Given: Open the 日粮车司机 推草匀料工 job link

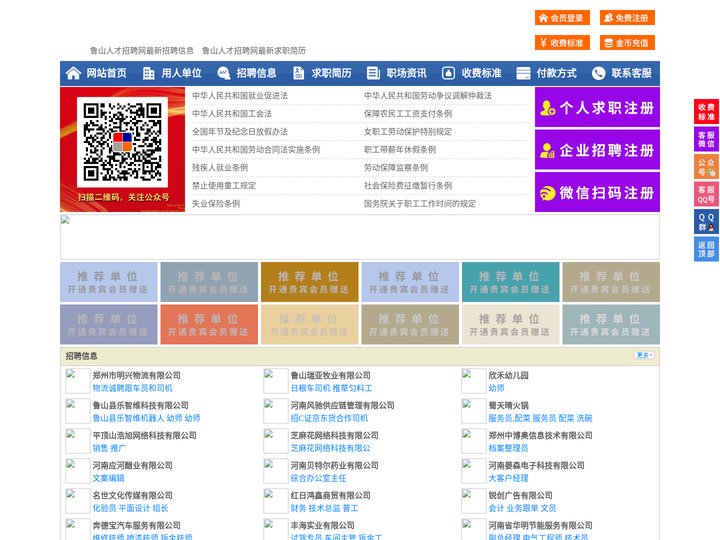Looking at the screenshot, I should tap(331, 388).
